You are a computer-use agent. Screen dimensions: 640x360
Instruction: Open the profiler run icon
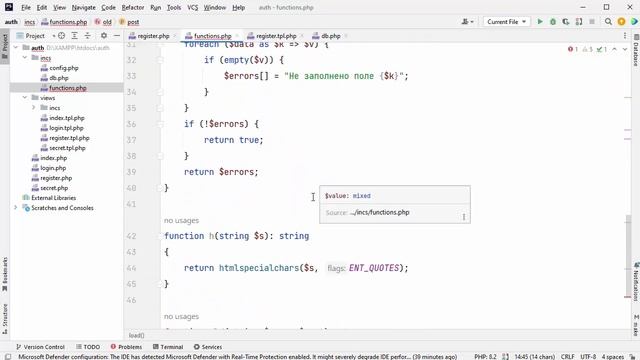(579, 22)
